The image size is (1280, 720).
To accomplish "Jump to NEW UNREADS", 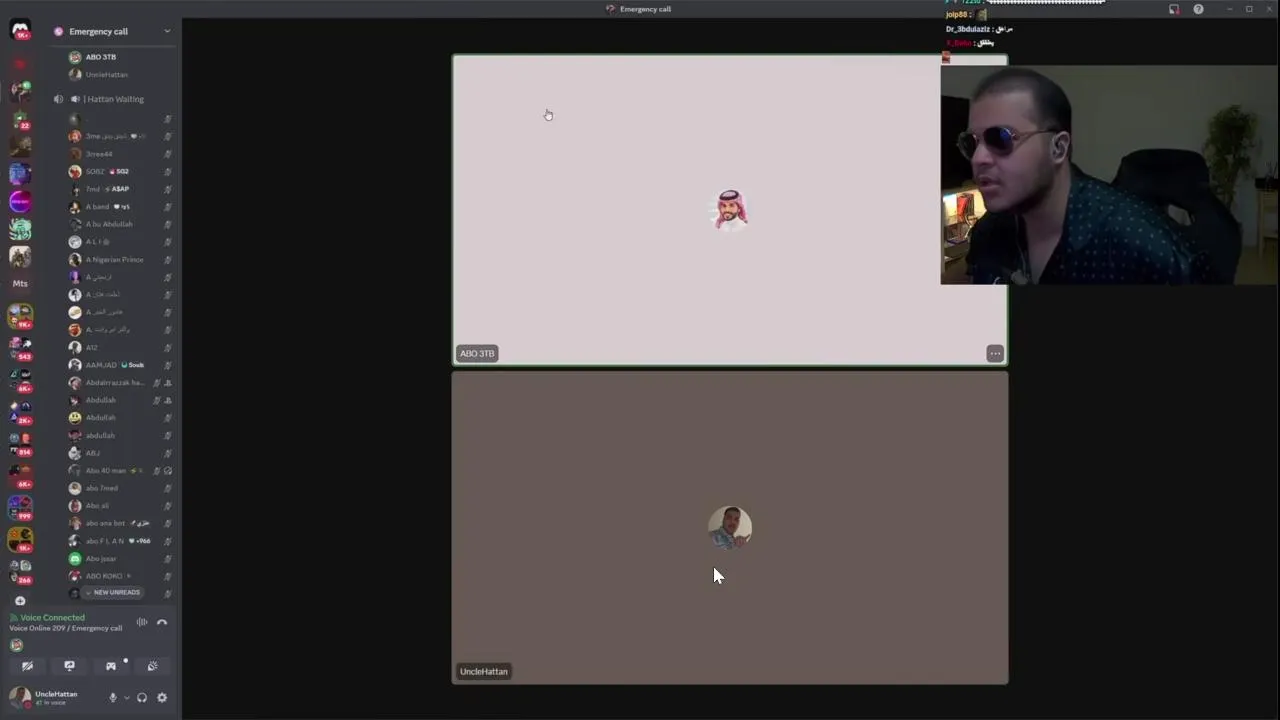I will coord(112,593).
